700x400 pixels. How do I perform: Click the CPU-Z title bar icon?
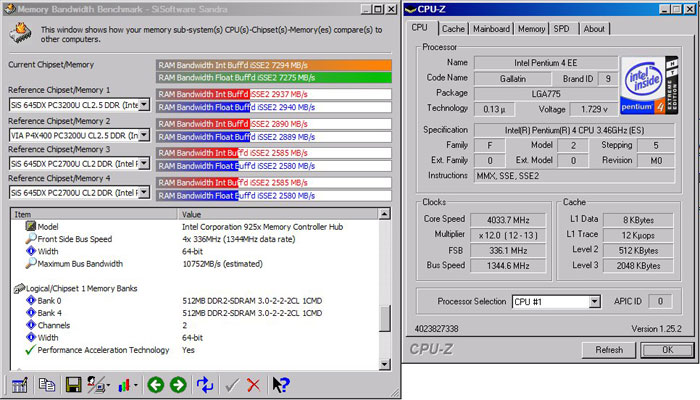(x=411, y=9)
